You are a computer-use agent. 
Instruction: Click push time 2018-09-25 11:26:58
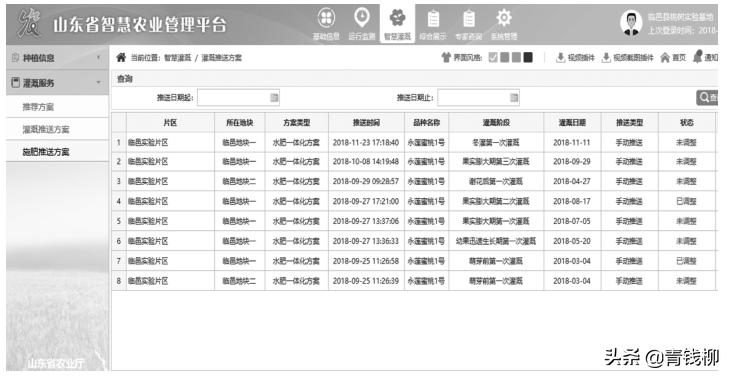(x=366, y=261)
